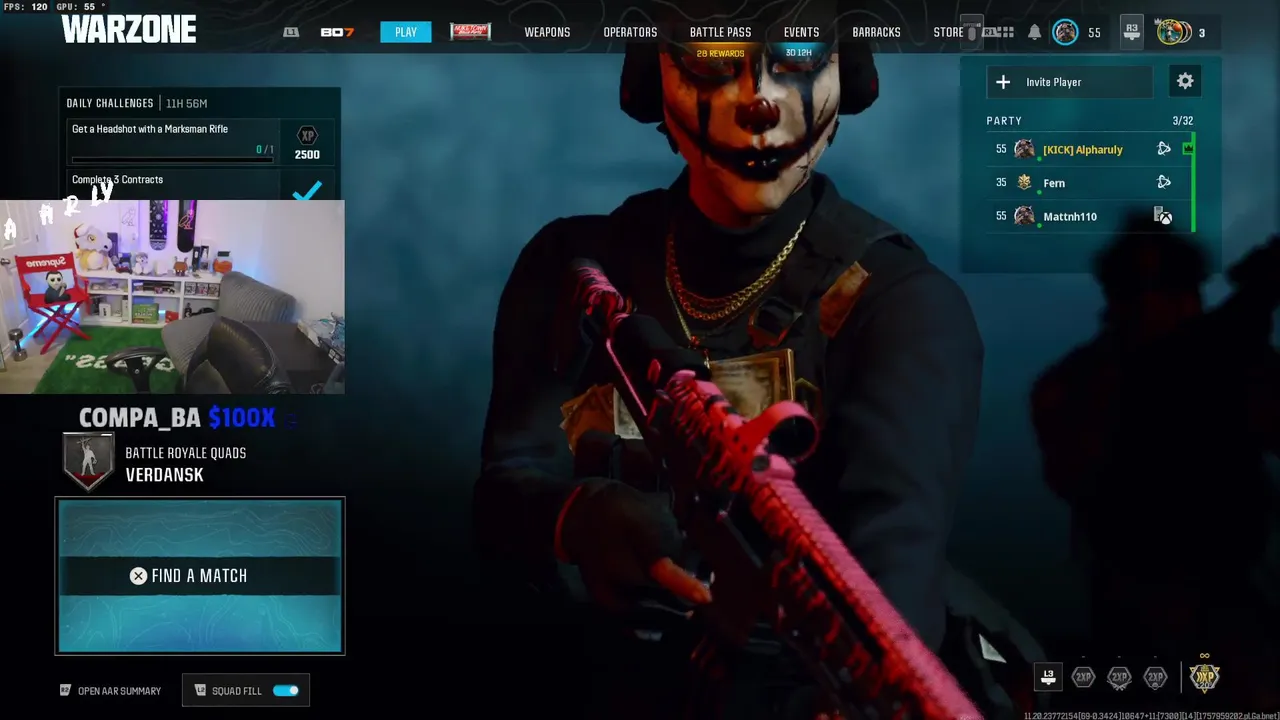This screenshot has width=1280, height=720.
Task: Open AAR Summary
Action: [110, 691]
